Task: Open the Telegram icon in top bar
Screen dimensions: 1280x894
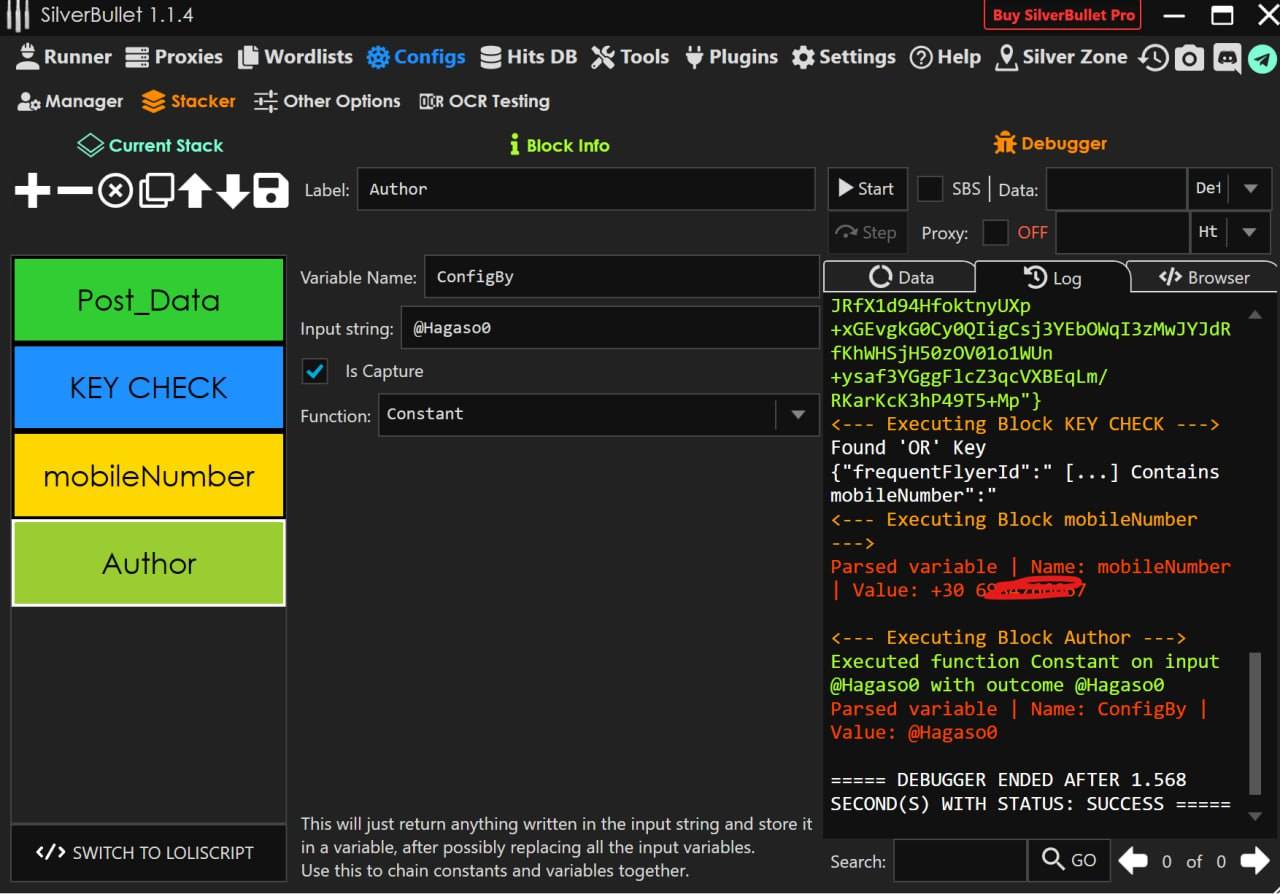Action: [x=1262, y=58]
